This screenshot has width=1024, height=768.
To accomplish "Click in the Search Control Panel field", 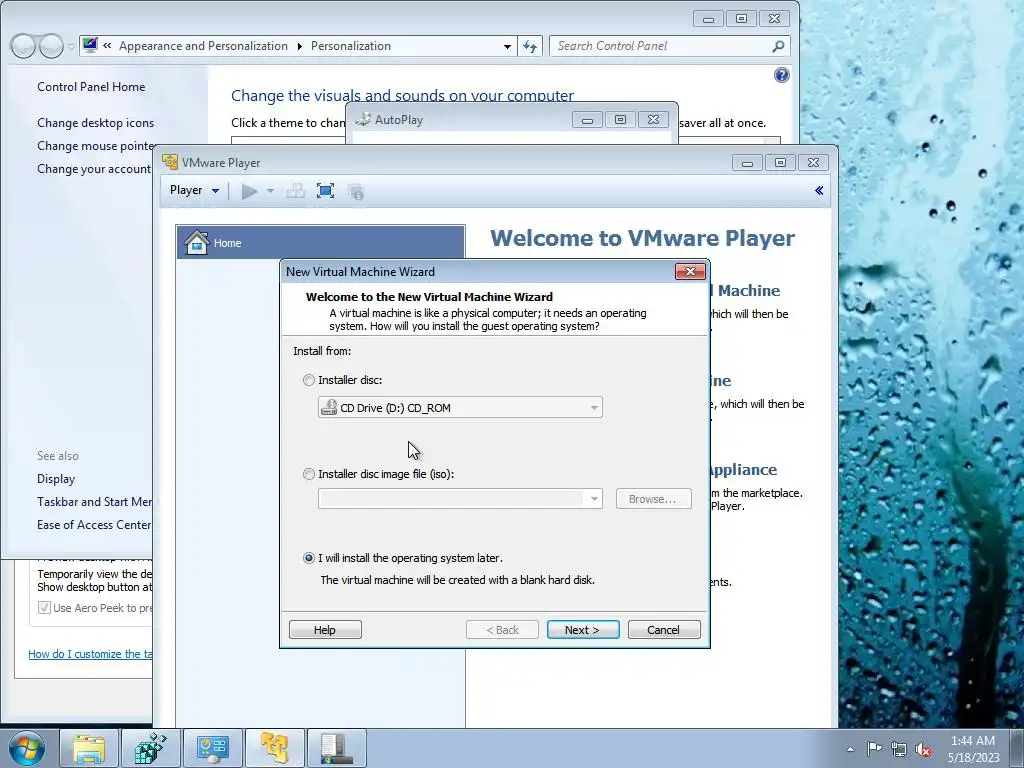I will tap(660, 46).
